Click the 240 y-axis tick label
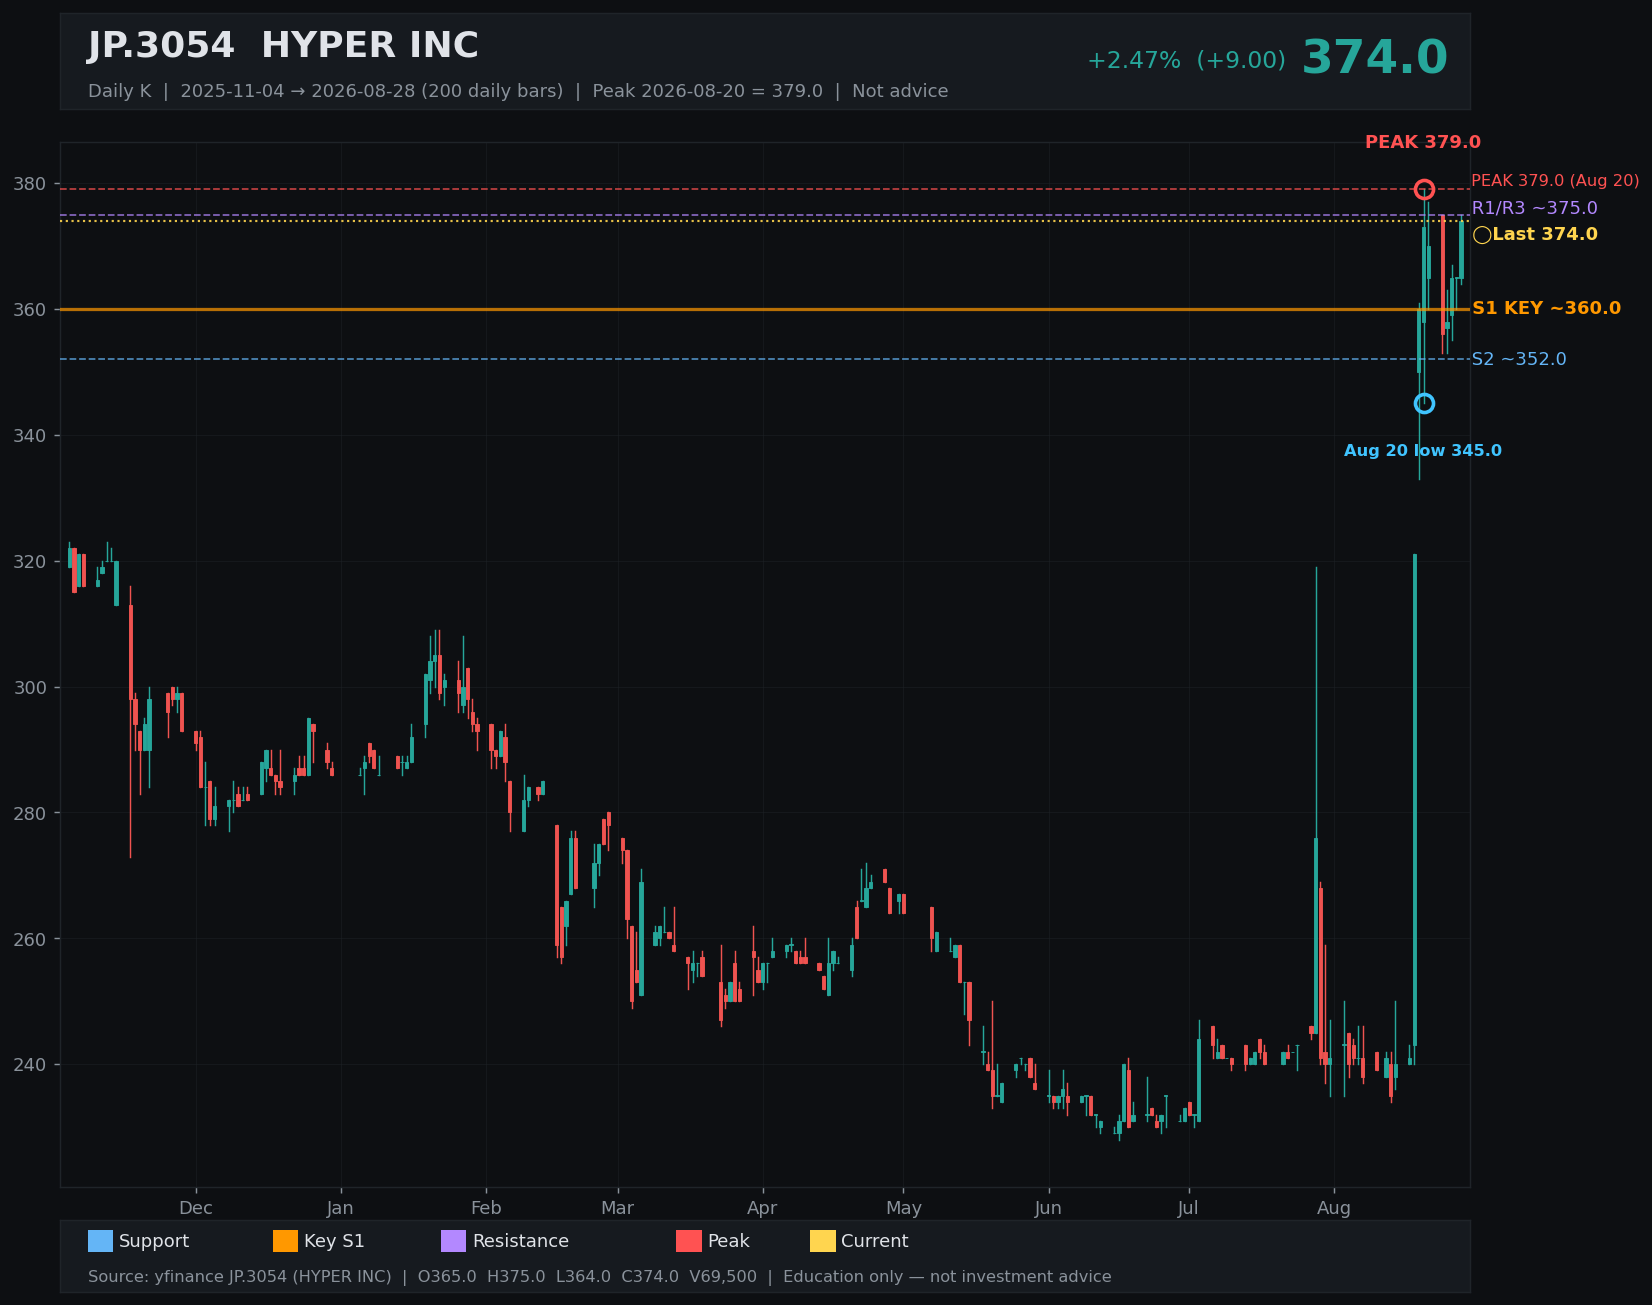1652x1305 pixels. 30,1065
